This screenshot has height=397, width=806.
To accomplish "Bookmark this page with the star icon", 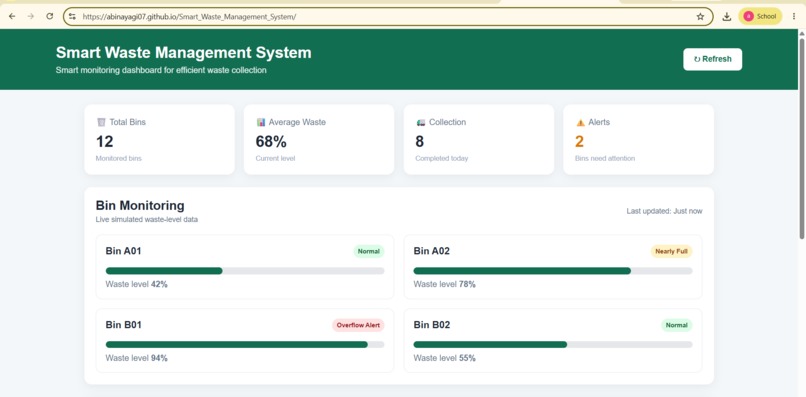I will [x=700, y=16].
